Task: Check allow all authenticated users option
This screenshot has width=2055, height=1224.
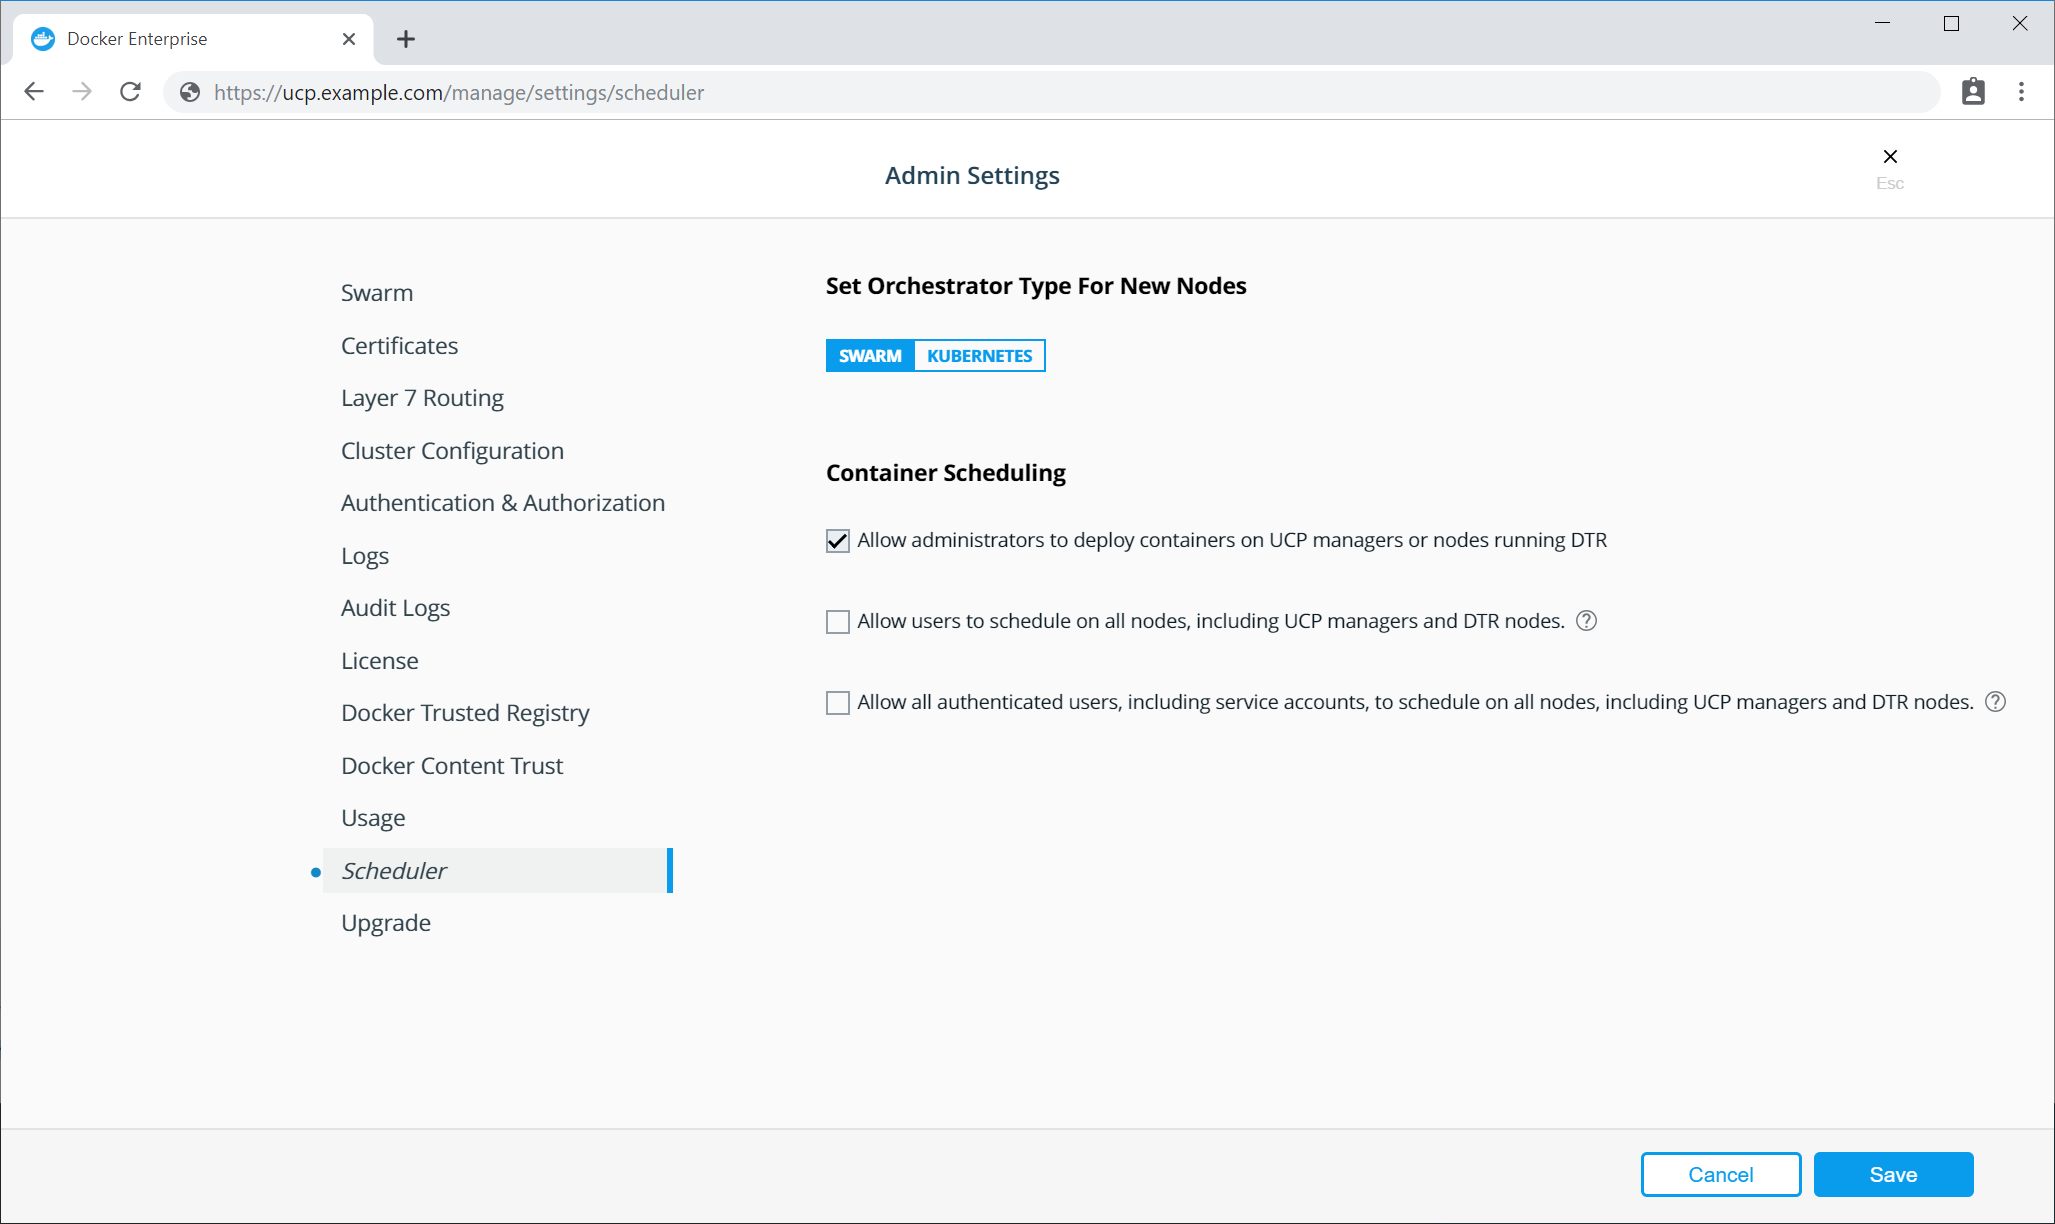Action: [838, 703]
